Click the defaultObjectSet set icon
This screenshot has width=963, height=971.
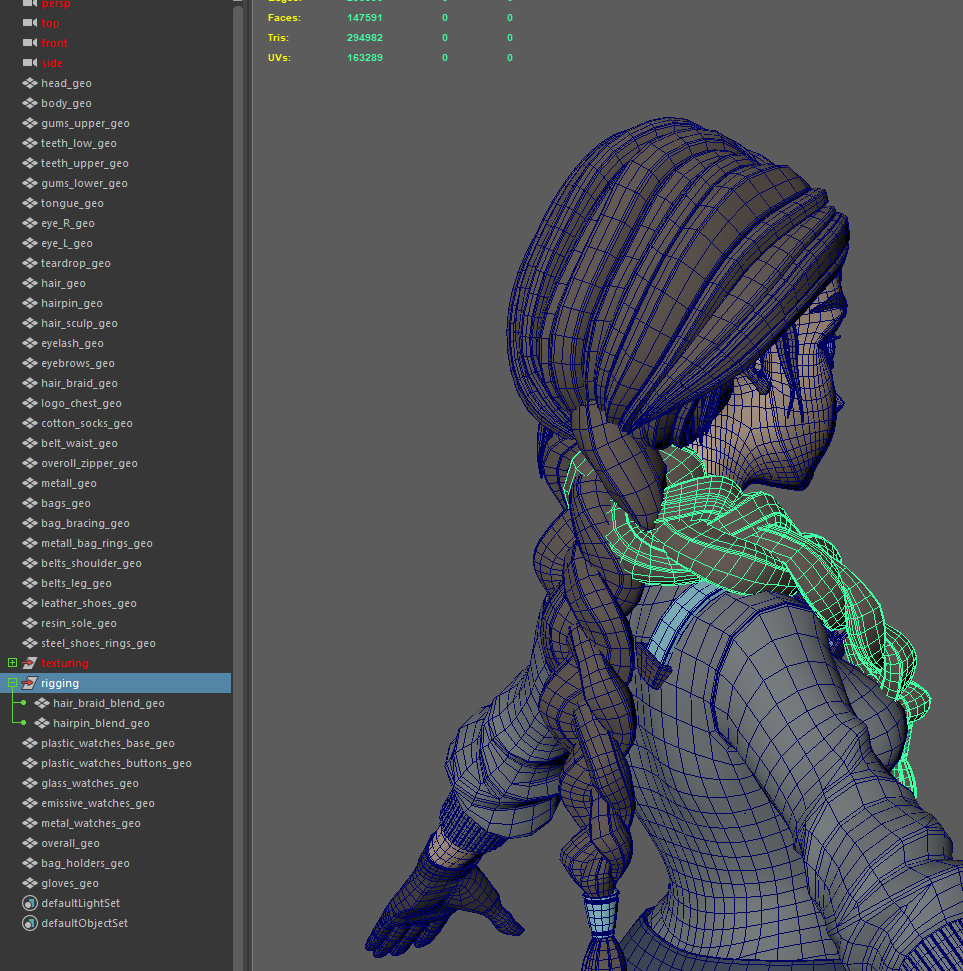tap(29, 923)
